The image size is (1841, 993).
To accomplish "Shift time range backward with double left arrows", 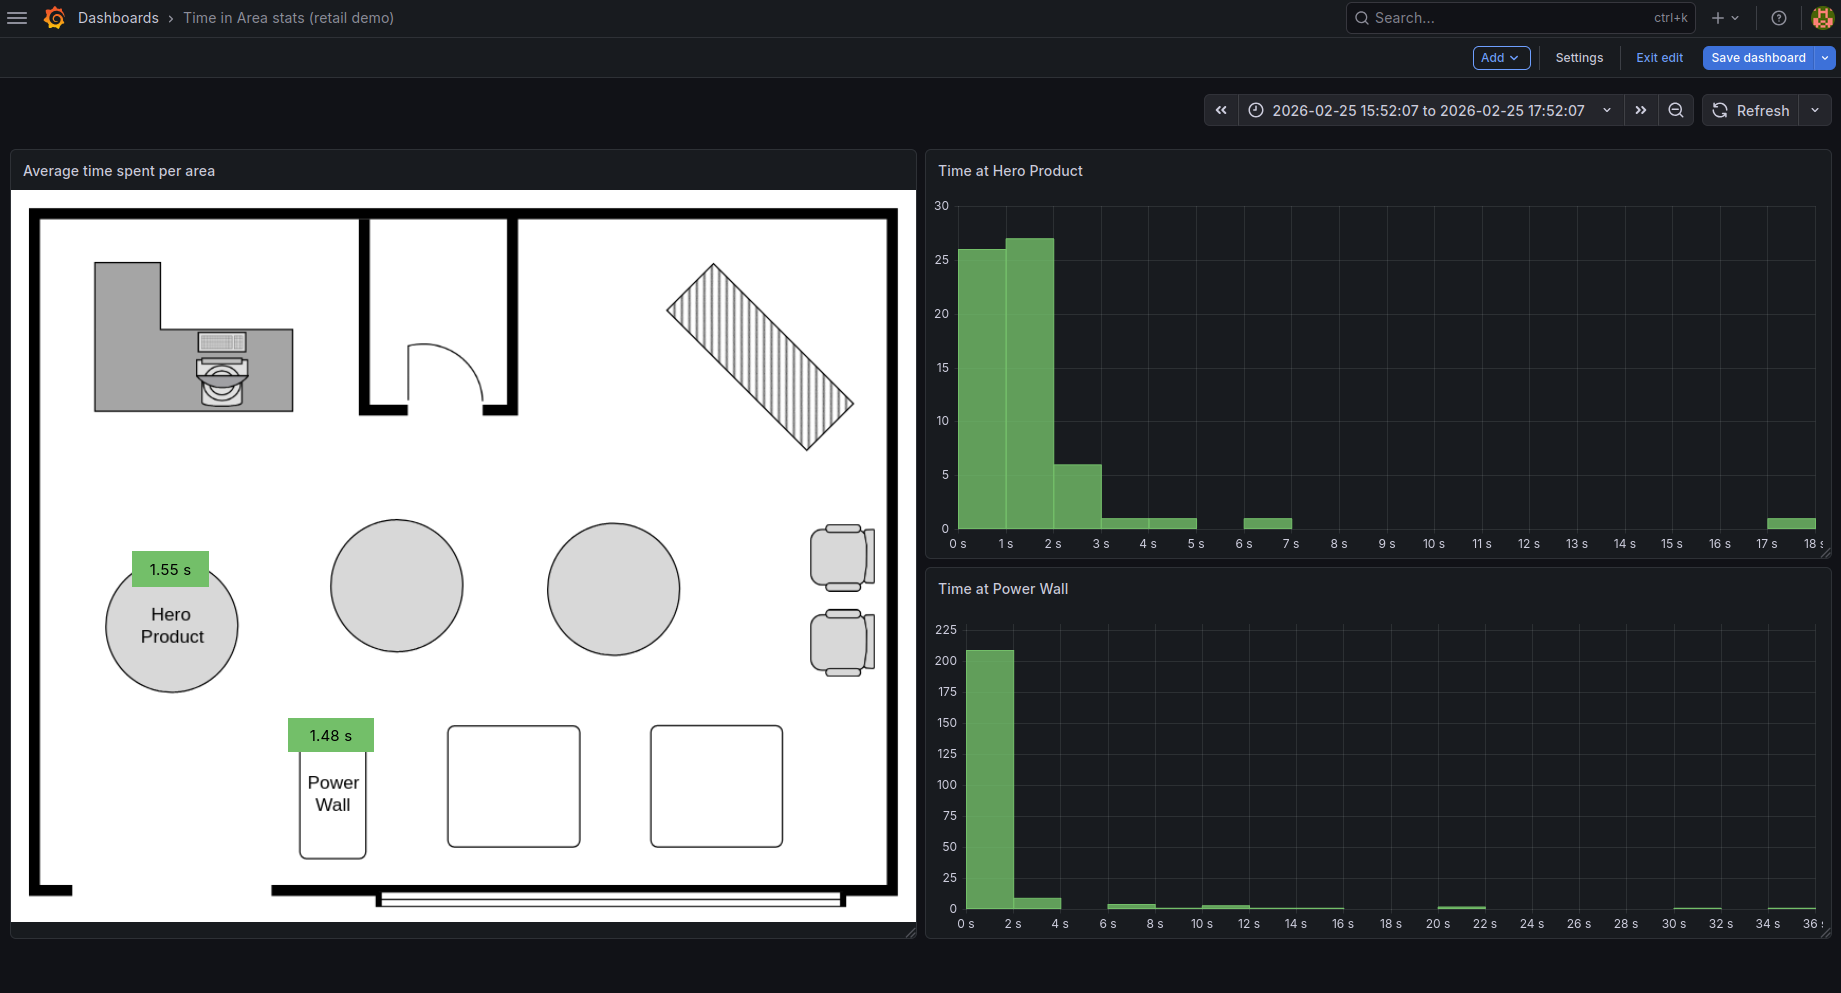I will [x=1221, y=110].
